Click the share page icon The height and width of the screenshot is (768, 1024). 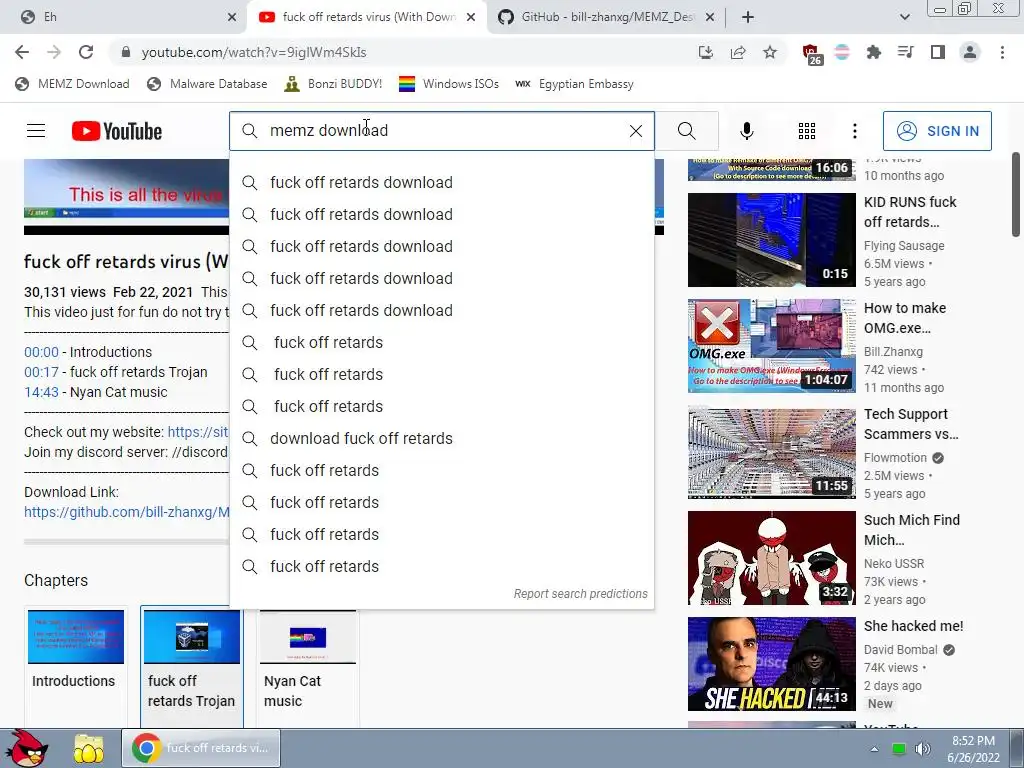coord(738,52)
